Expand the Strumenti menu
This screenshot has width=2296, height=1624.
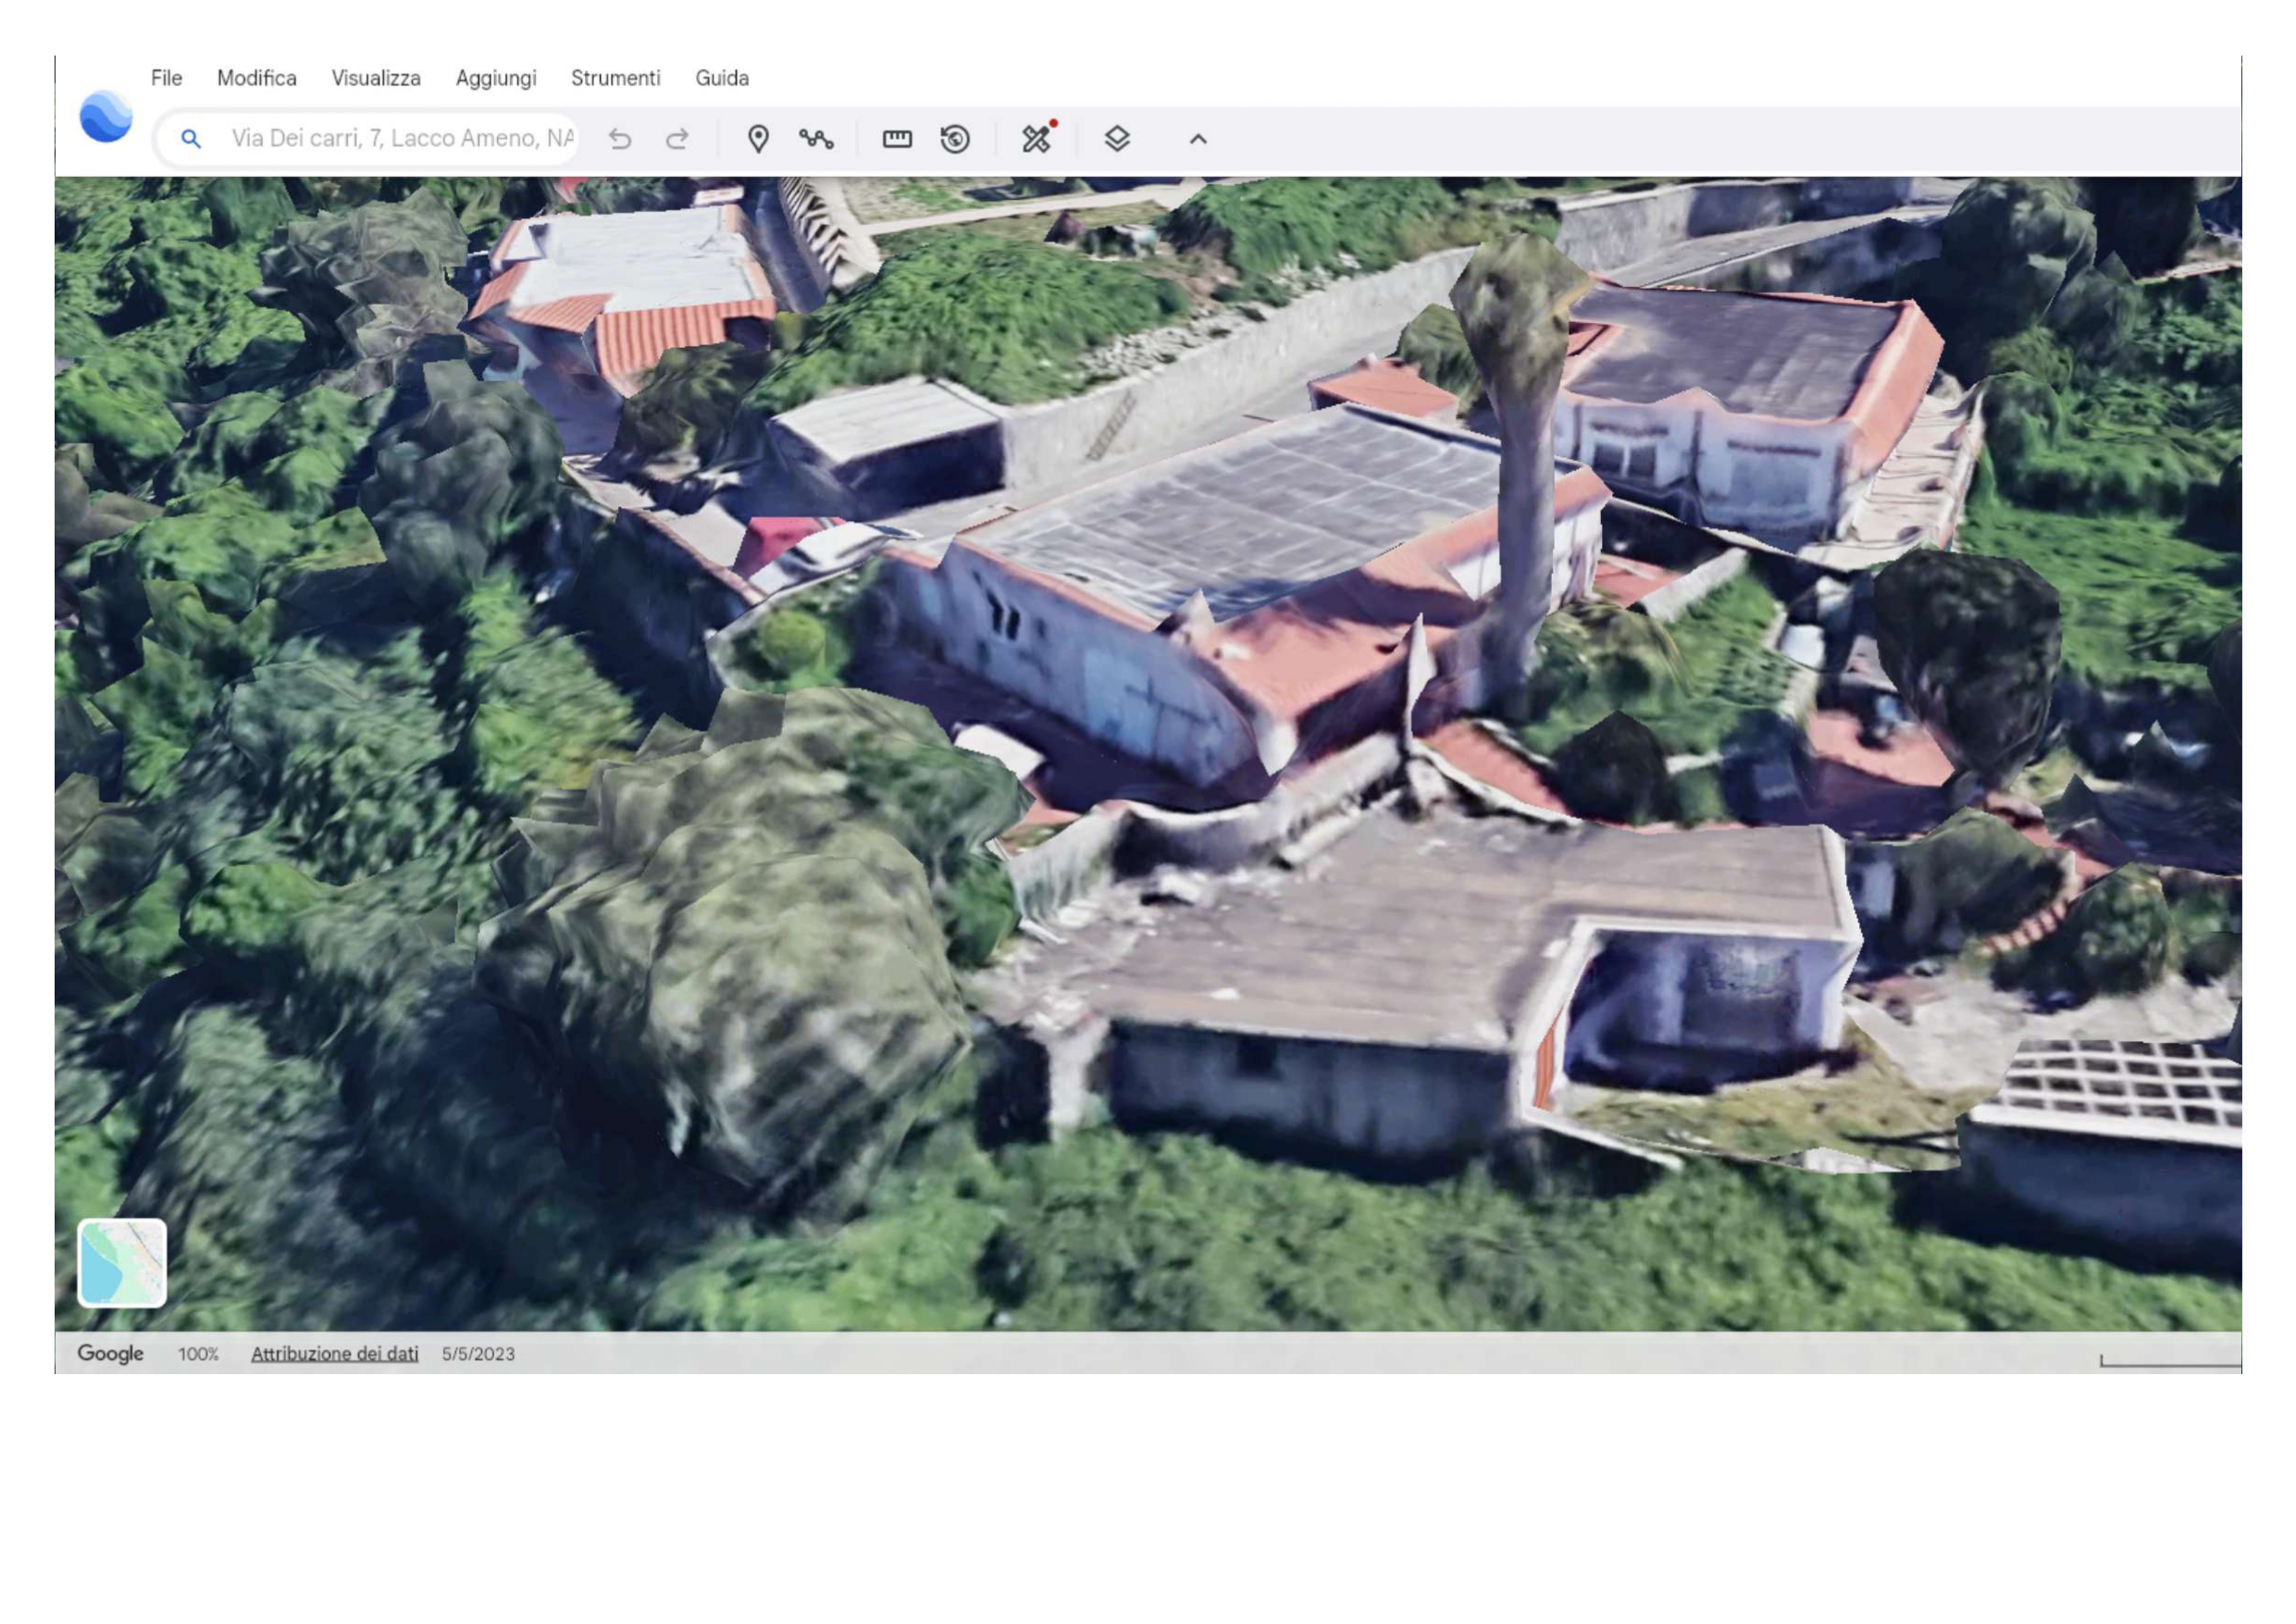615,78
